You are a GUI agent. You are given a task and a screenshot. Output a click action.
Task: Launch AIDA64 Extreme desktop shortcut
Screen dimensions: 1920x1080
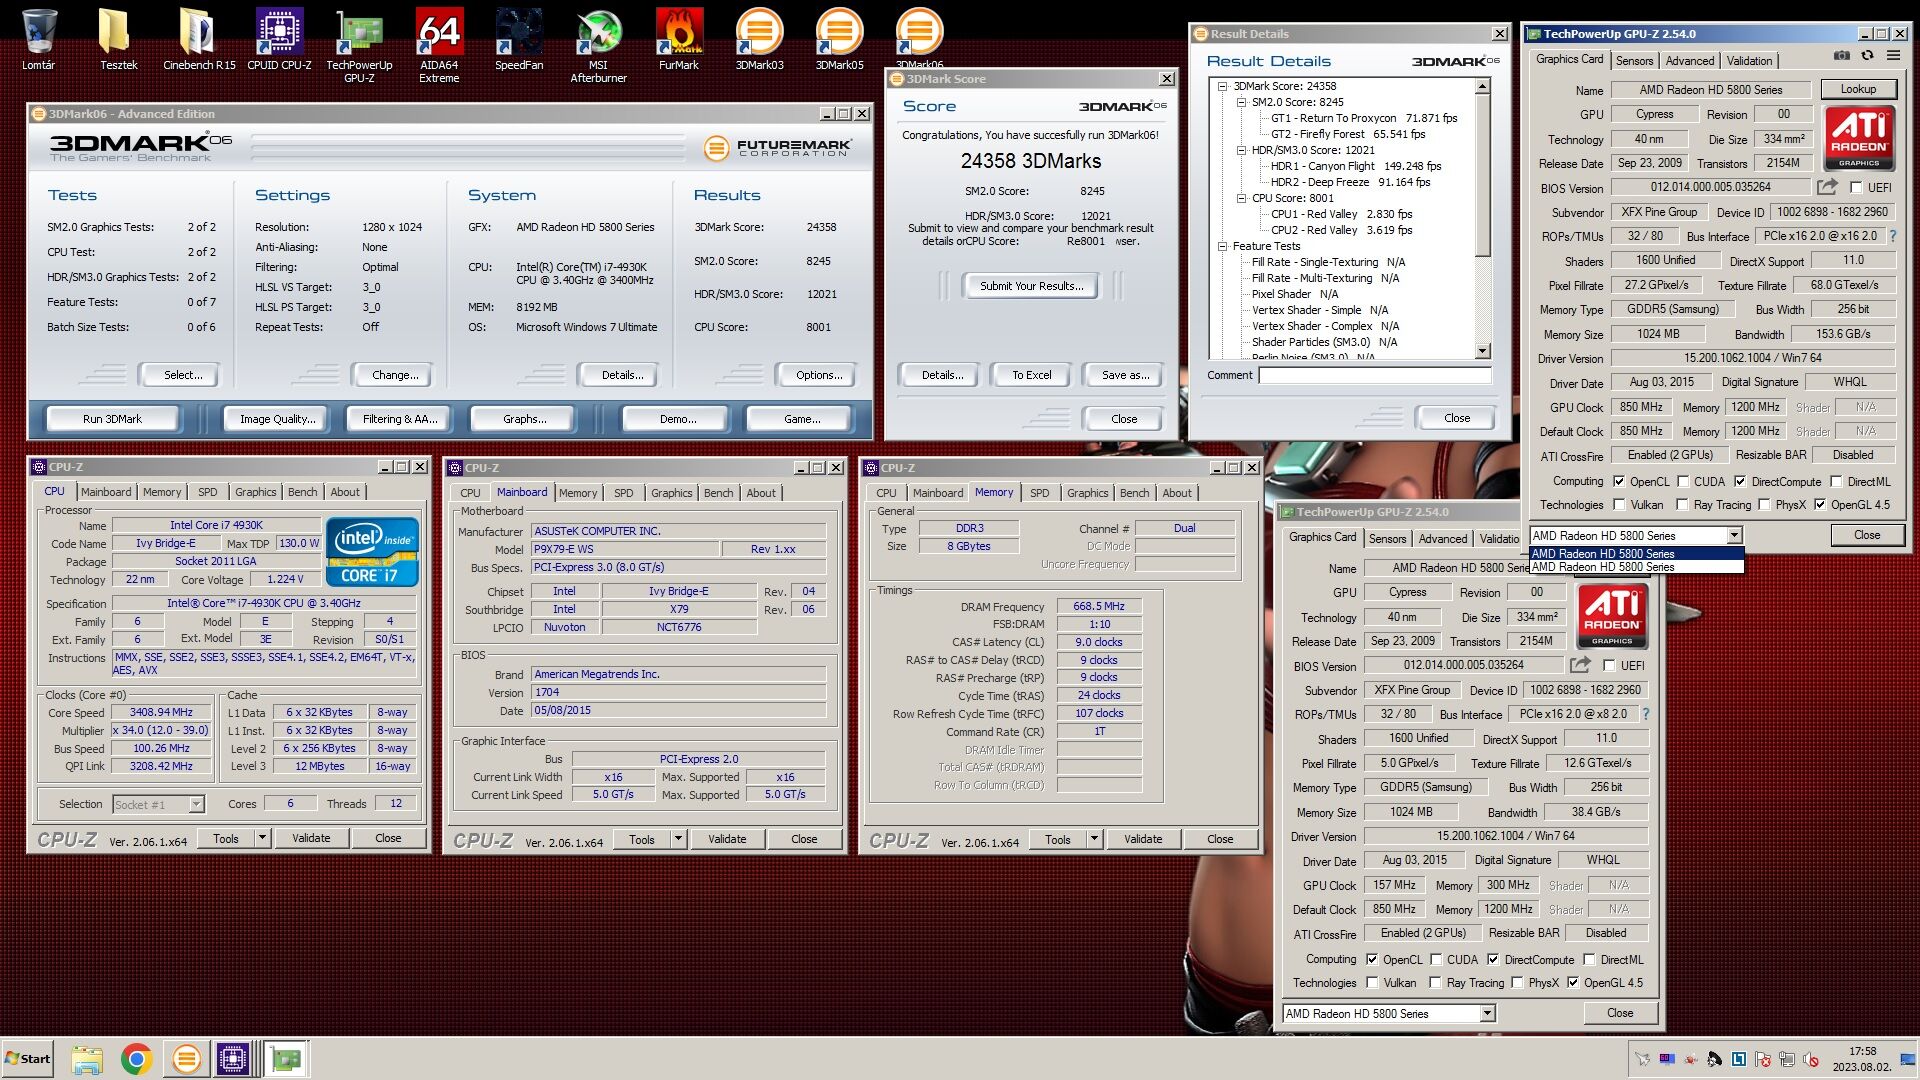[x=439, y=45]
